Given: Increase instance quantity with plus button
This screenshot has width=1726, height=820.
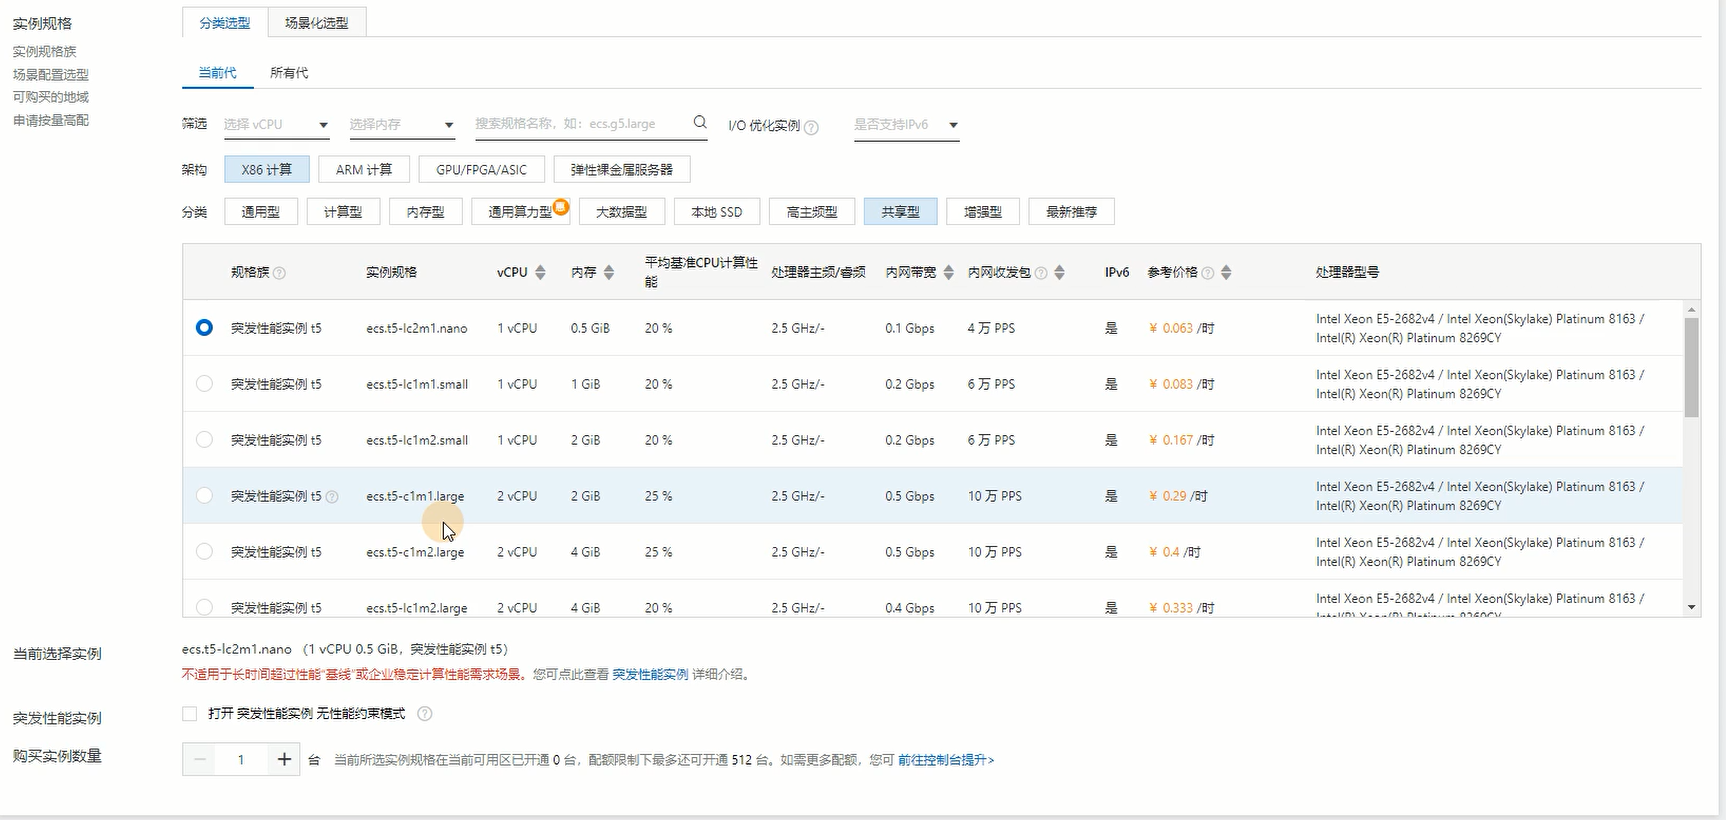Looking at the screenshot, I should pyautogui.click(x=284, y=760).
